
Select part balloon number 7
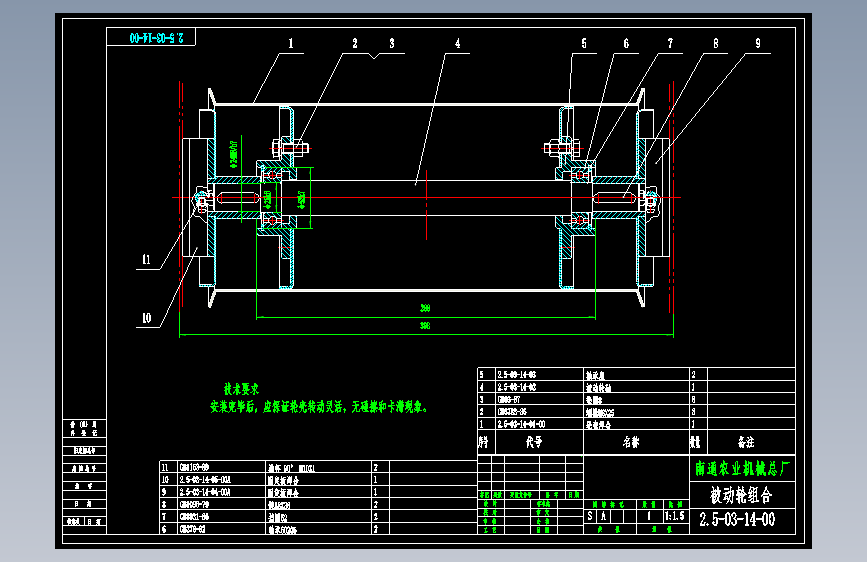point(670,44)
